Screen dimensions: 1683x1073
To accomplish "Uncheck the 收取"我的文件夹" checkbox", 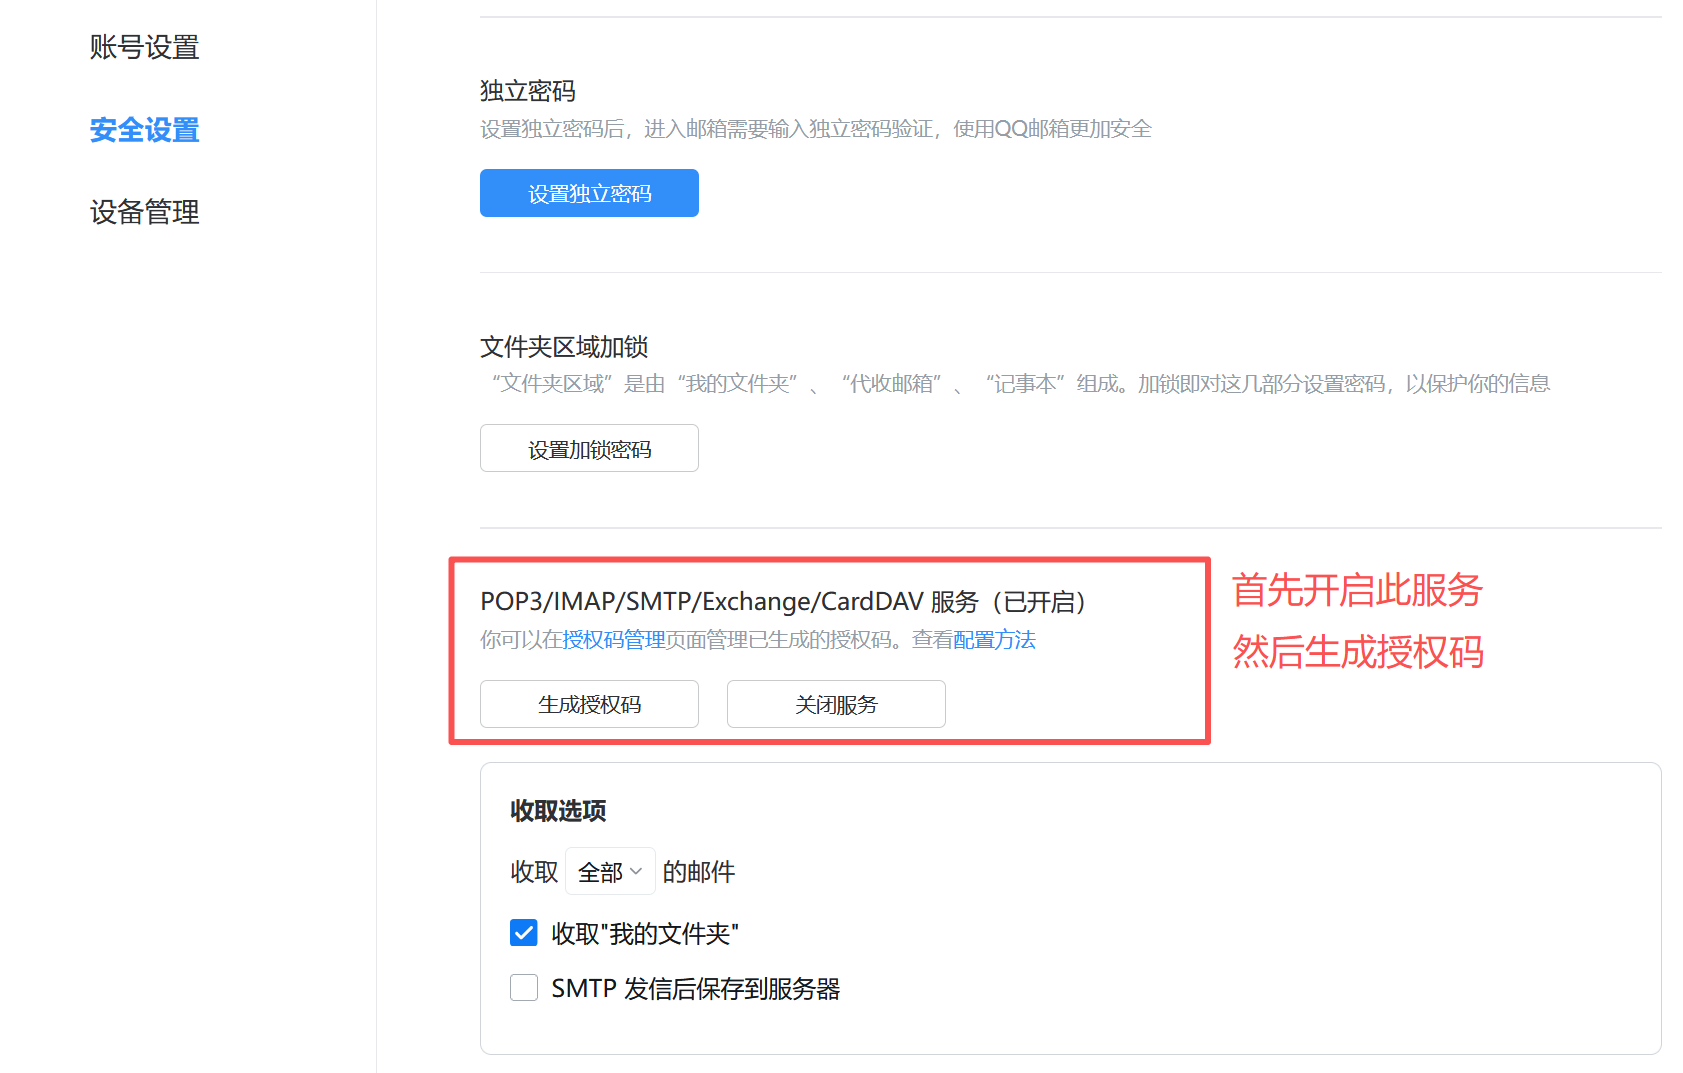I will [x=524, y=933].
